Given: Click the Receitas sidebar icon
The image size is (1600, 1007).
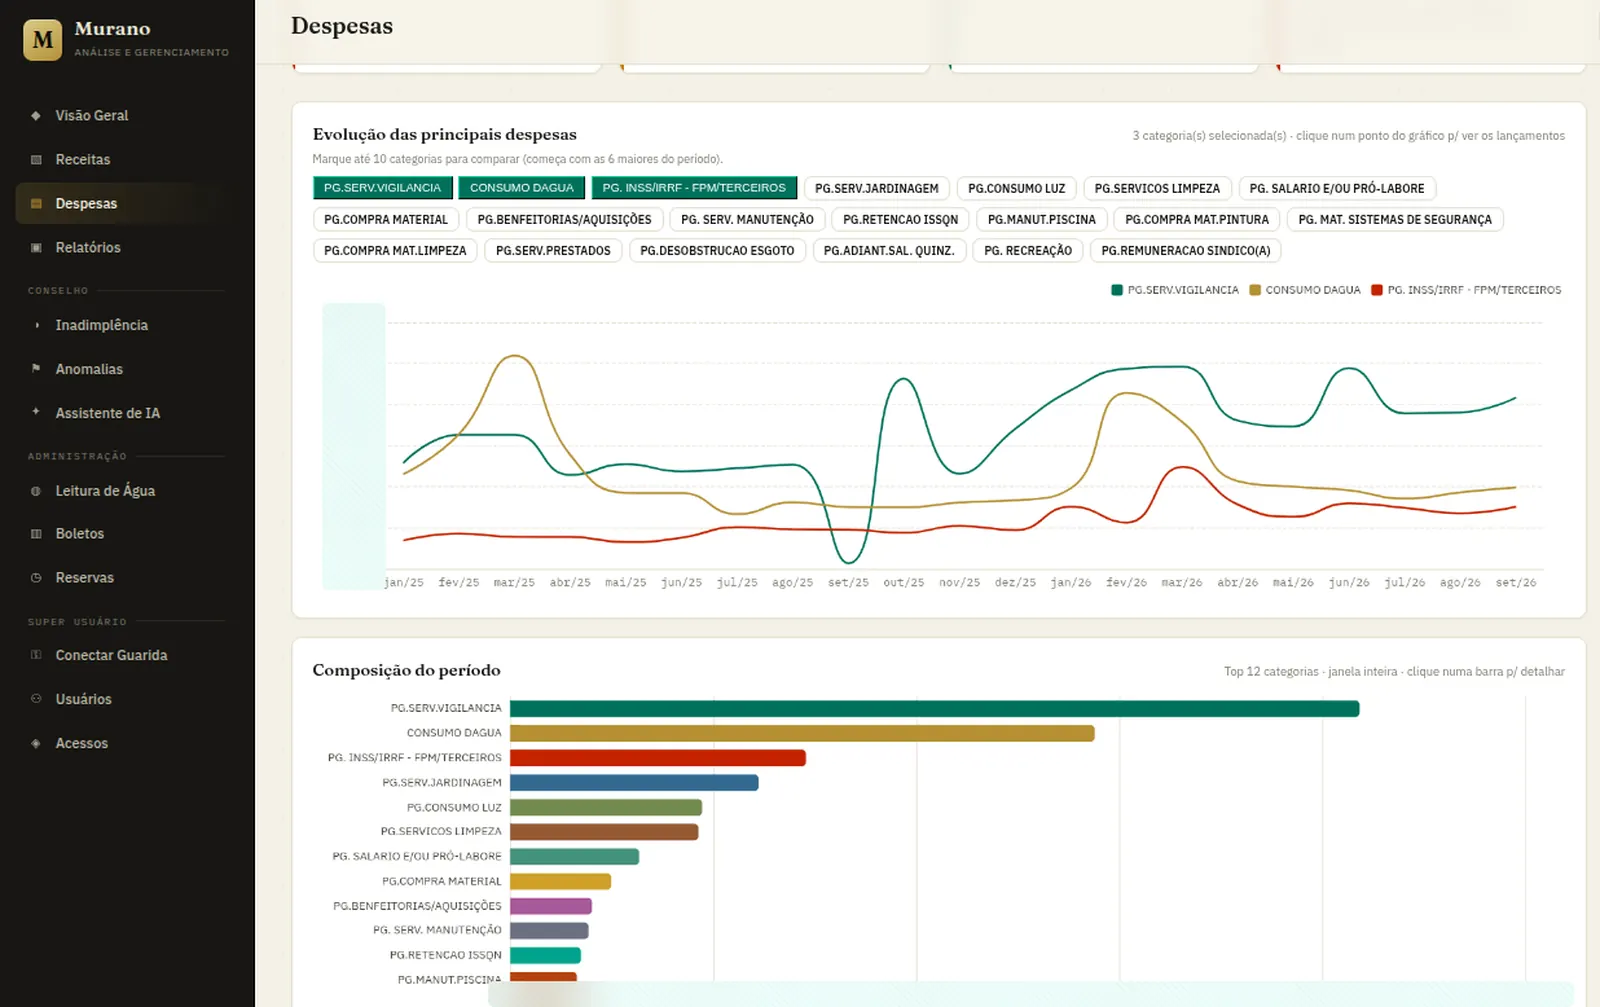Looking at the screenshot, I should 36,160.
